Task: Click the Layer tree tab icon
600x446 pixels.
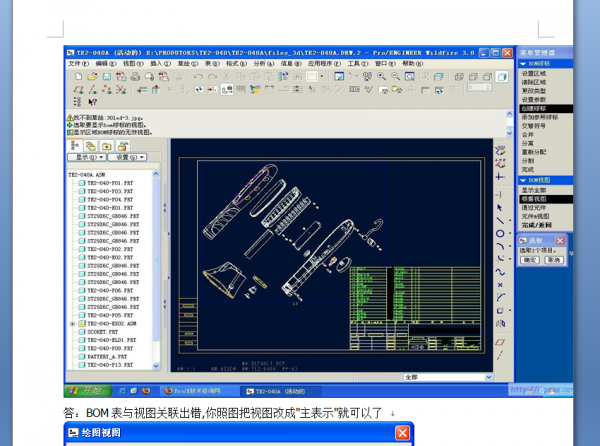Action: pos(91,146)
